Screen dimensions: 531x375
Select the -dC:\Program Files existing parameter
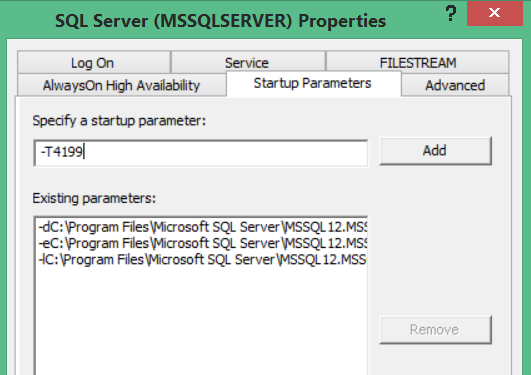tap(202, 227)
